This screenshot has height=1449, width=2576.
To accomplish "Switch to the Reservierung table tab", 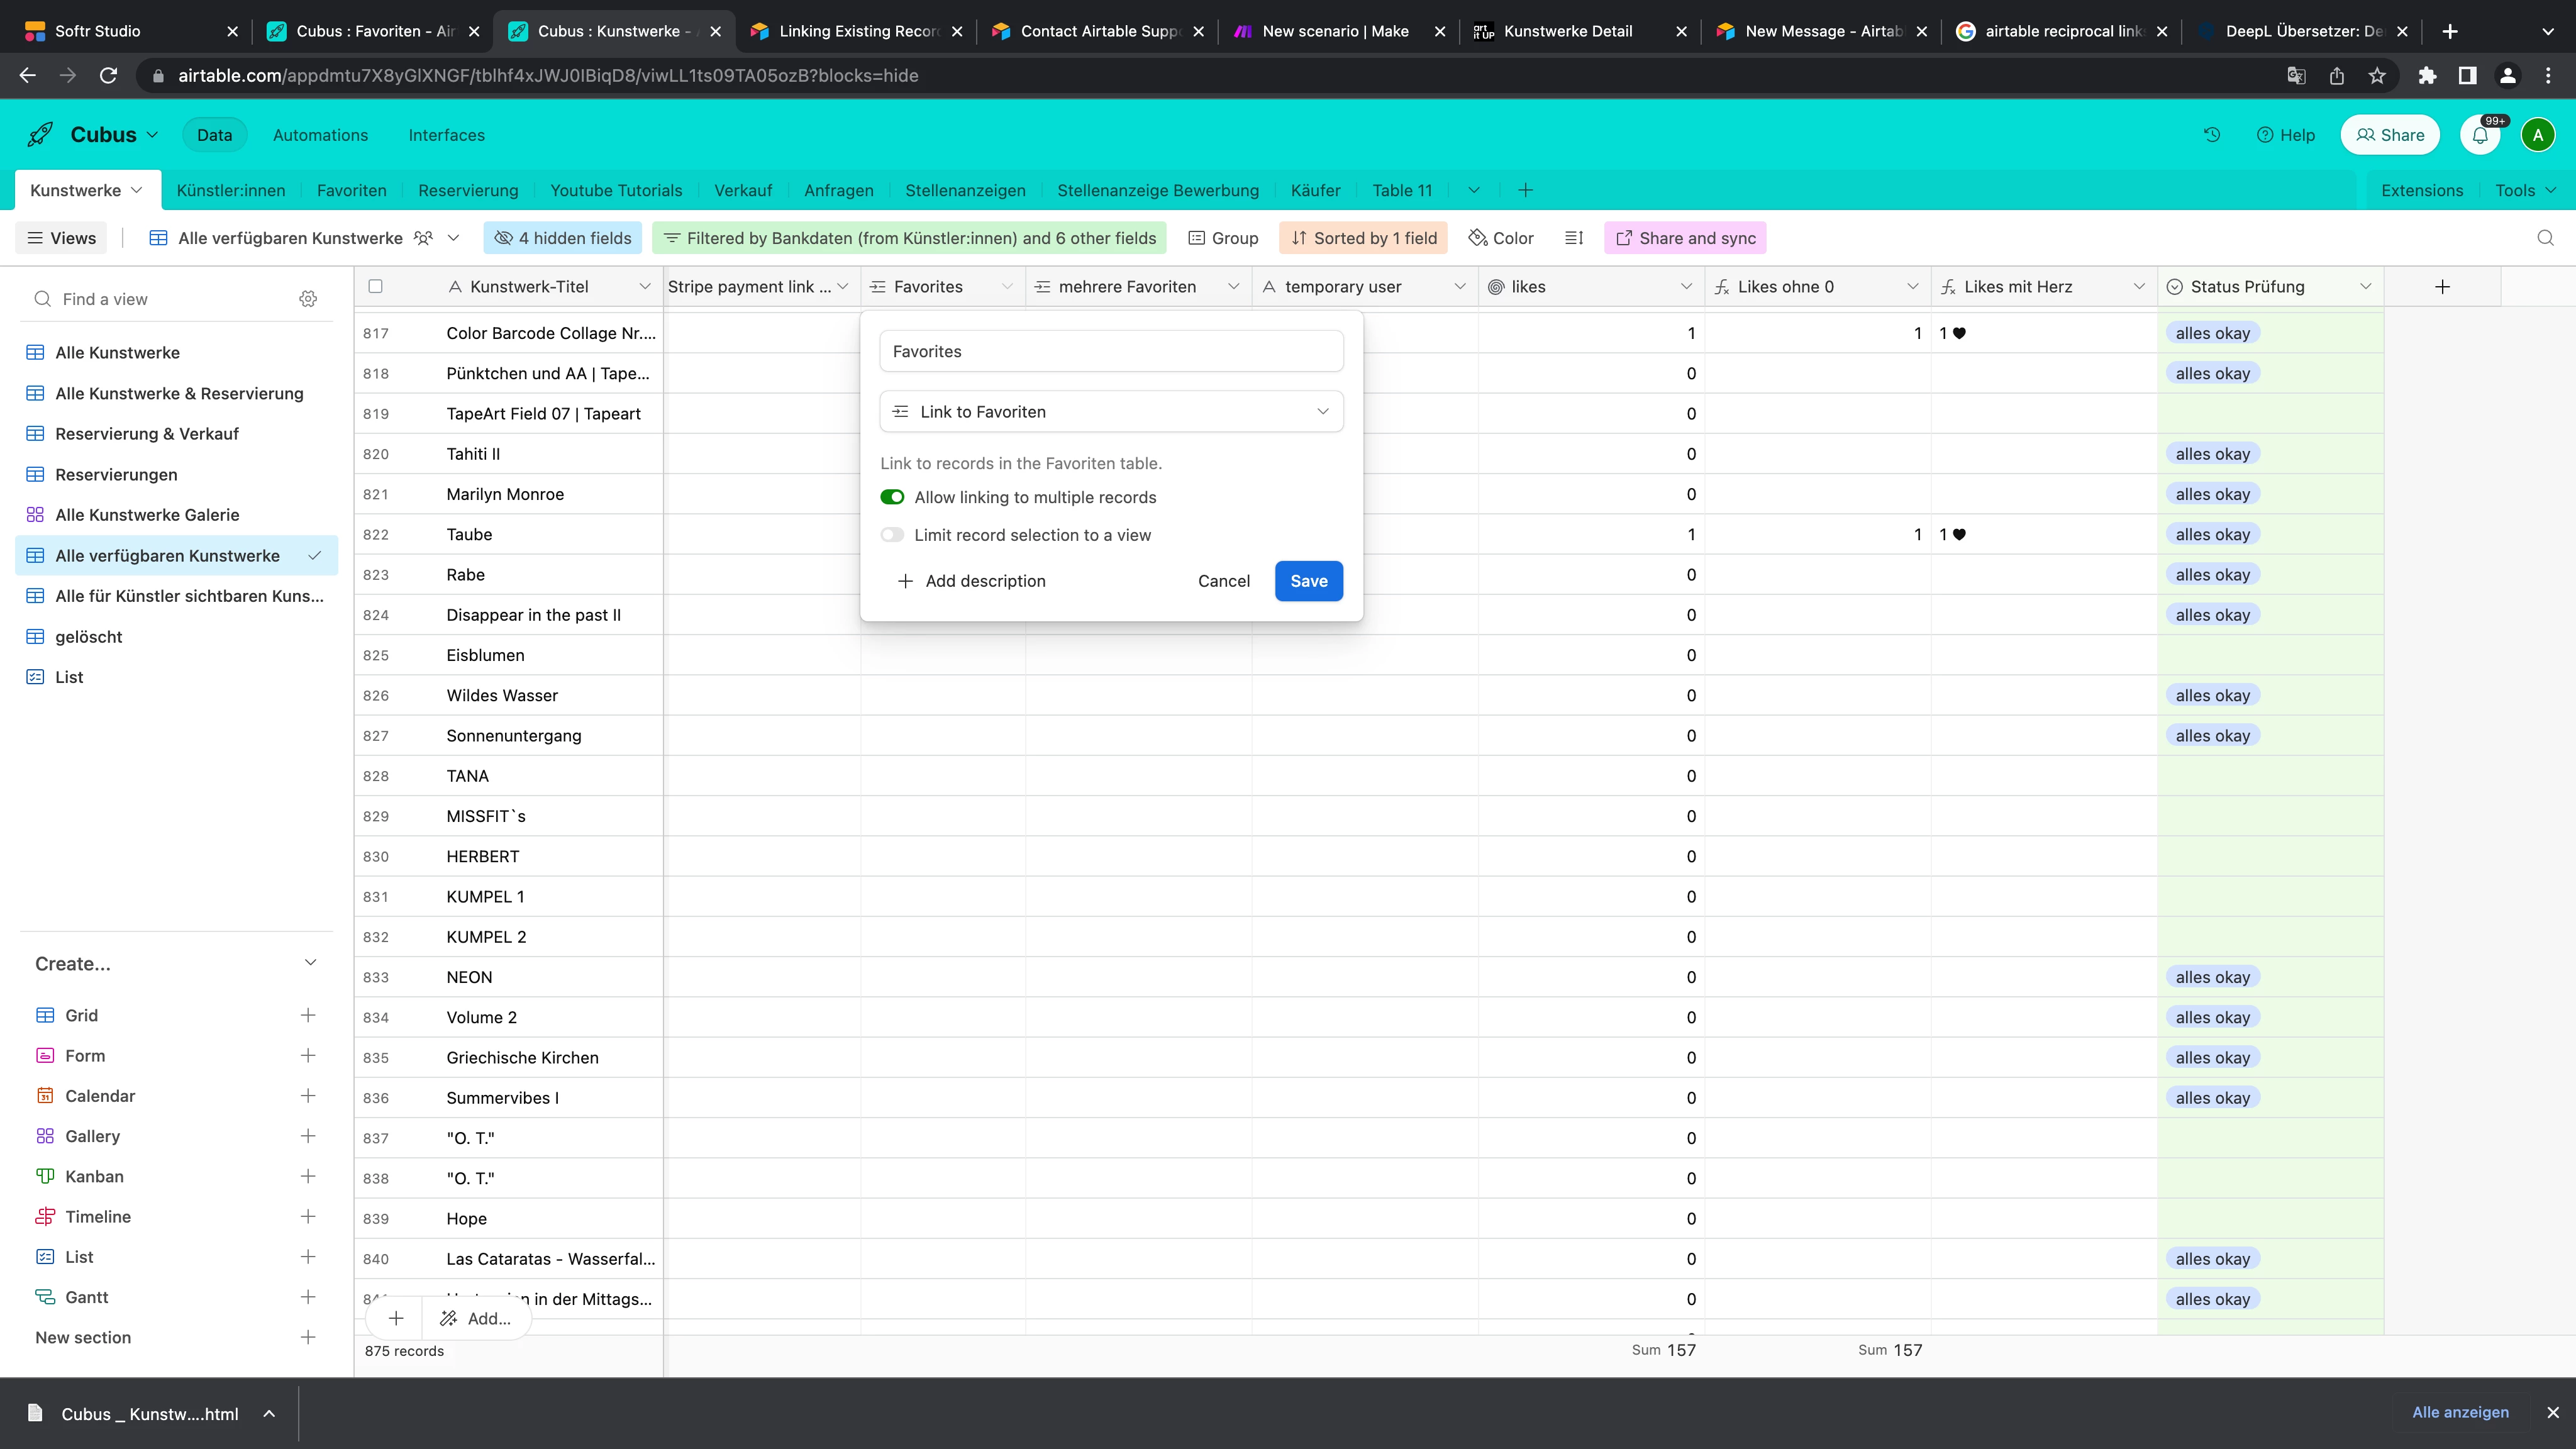I will click(468, 190).
